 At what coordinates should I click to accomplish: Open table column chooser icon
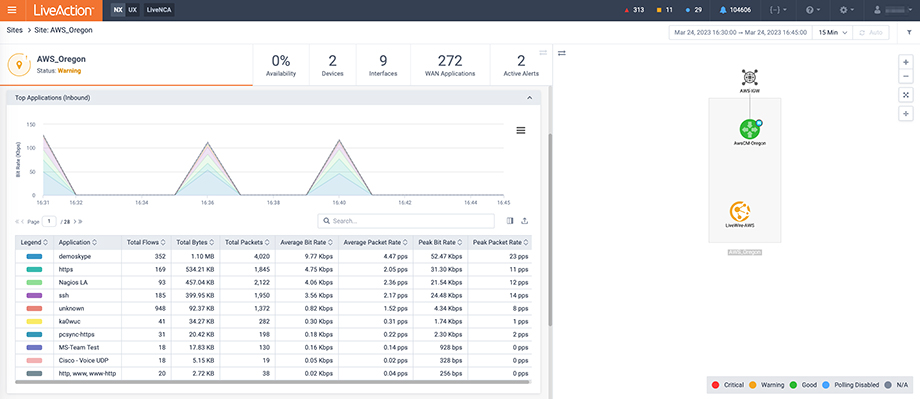[509, 221]
